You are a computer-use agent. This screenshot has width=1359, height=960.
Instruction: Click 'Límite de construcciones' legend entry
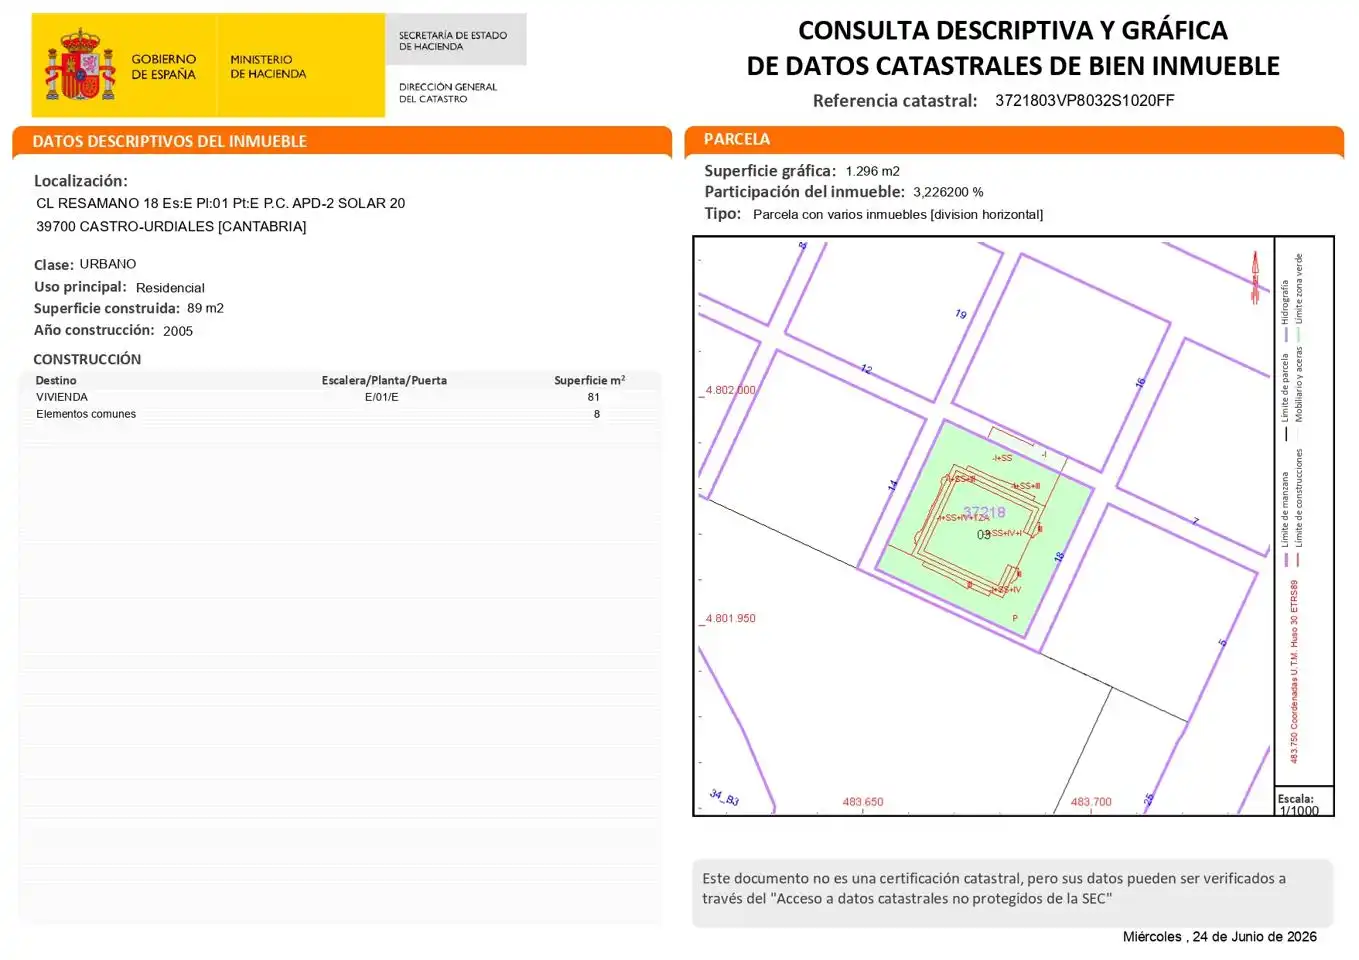1299,508
